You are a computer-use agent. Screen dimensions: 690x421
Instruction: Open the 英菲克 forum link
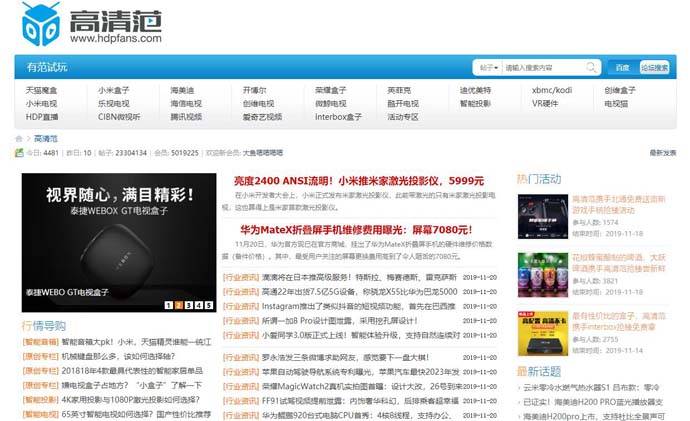[x=399, y=90]
